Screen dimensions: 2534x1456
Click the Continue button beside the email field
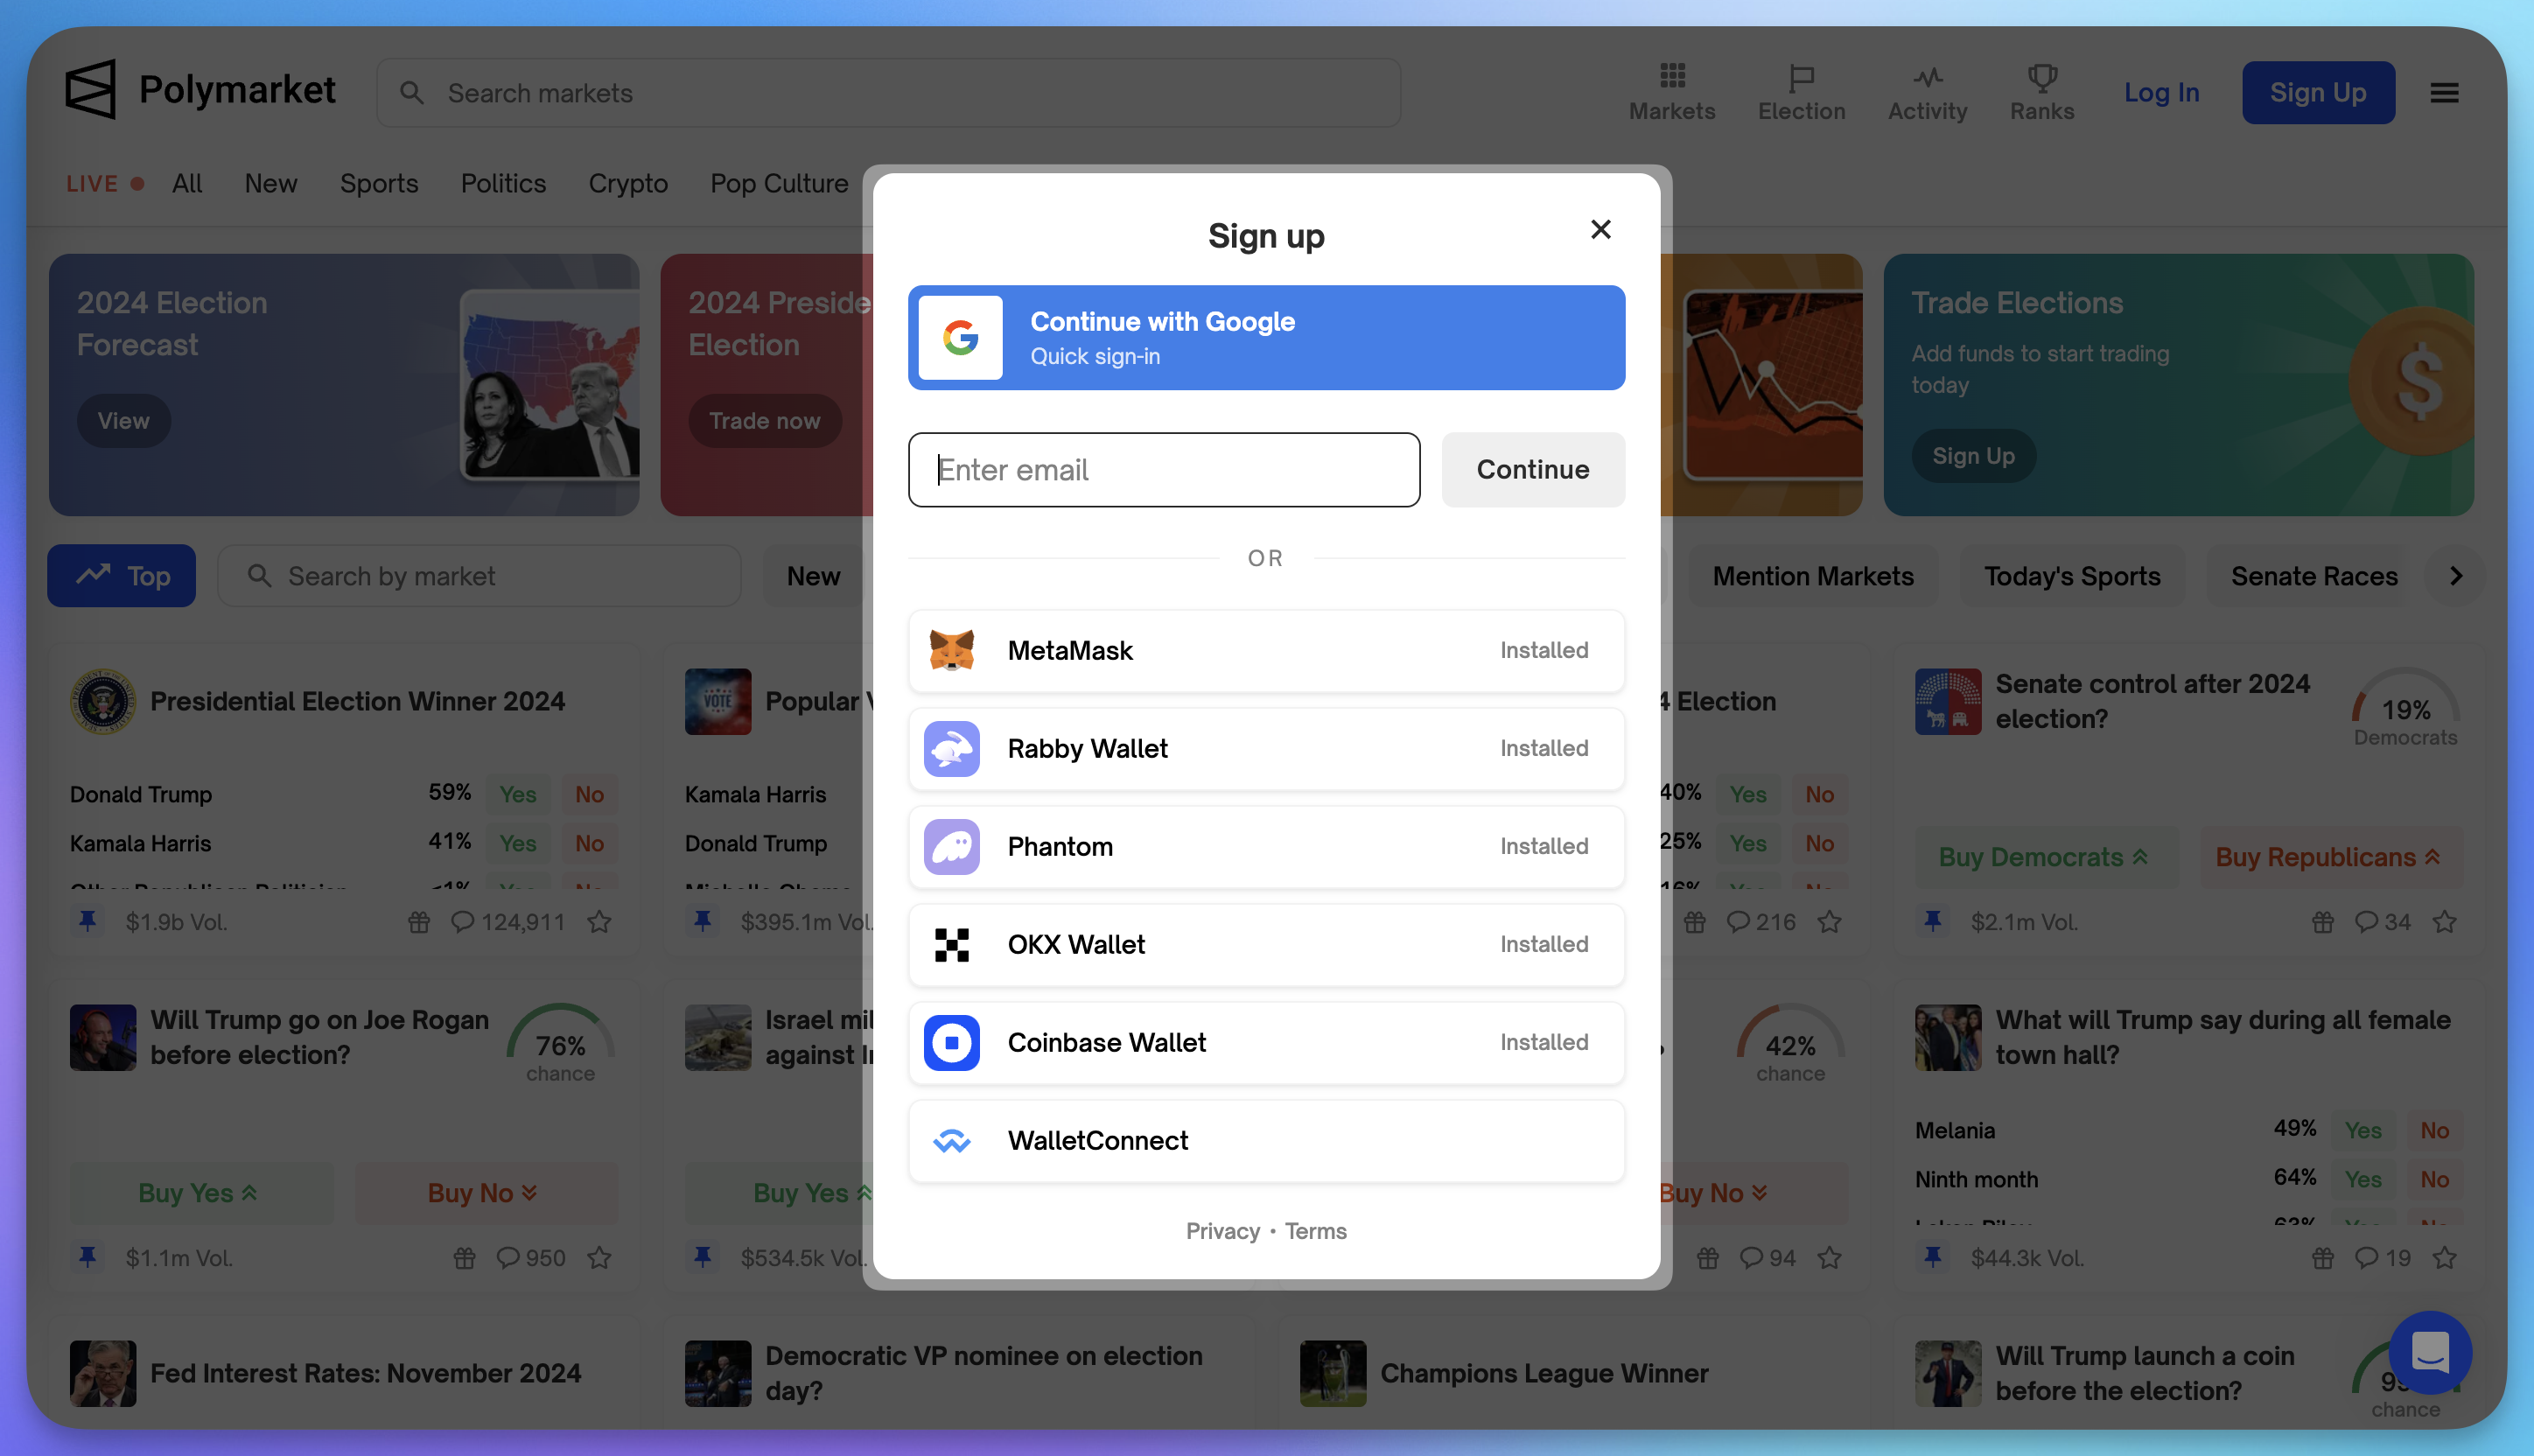click(1532, 469)
